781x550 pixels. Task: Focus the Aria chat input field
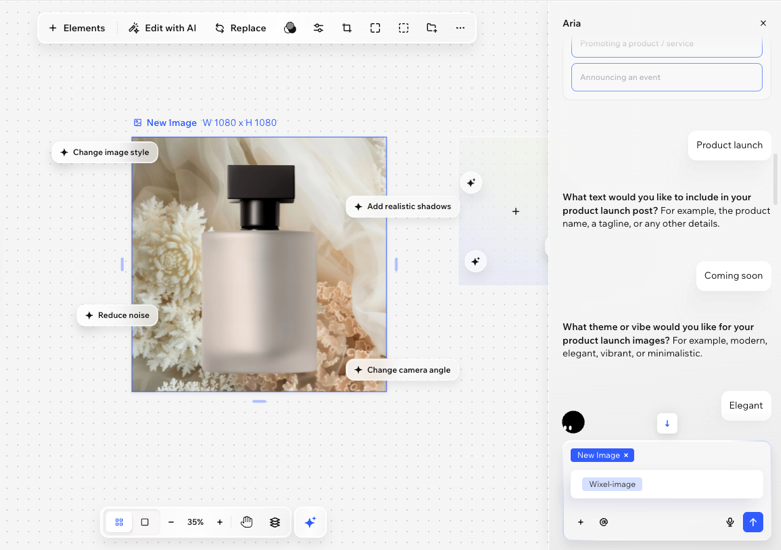(666, 484)
